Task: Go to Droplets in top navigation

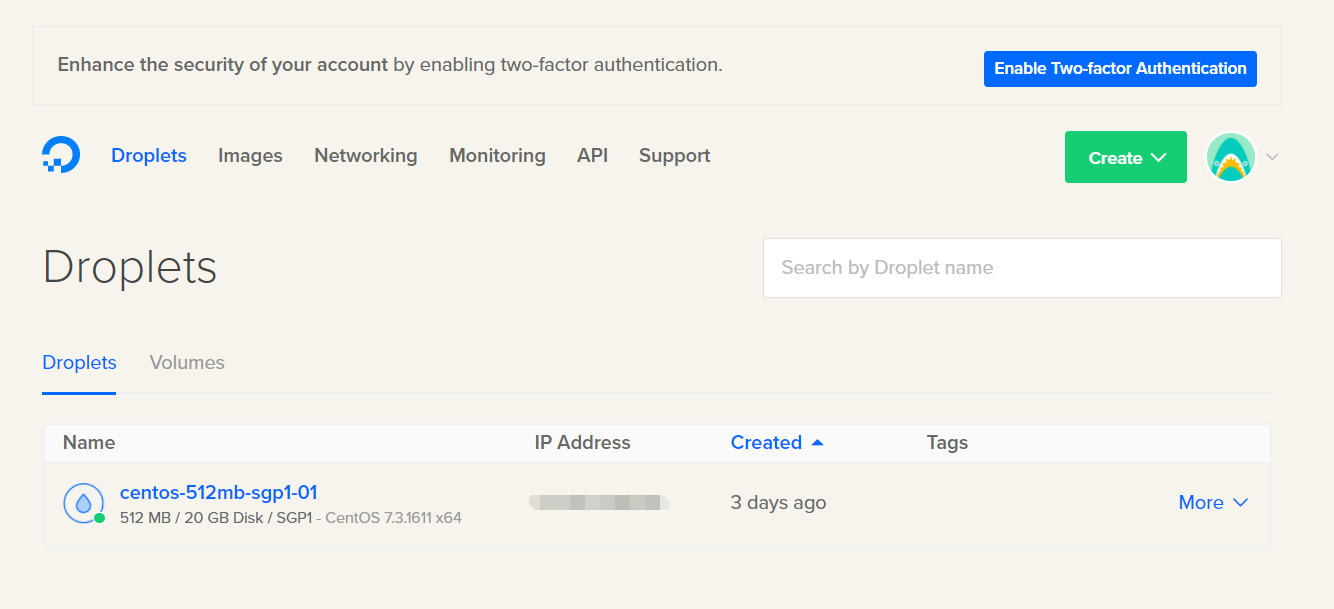Action: point(149,156)
